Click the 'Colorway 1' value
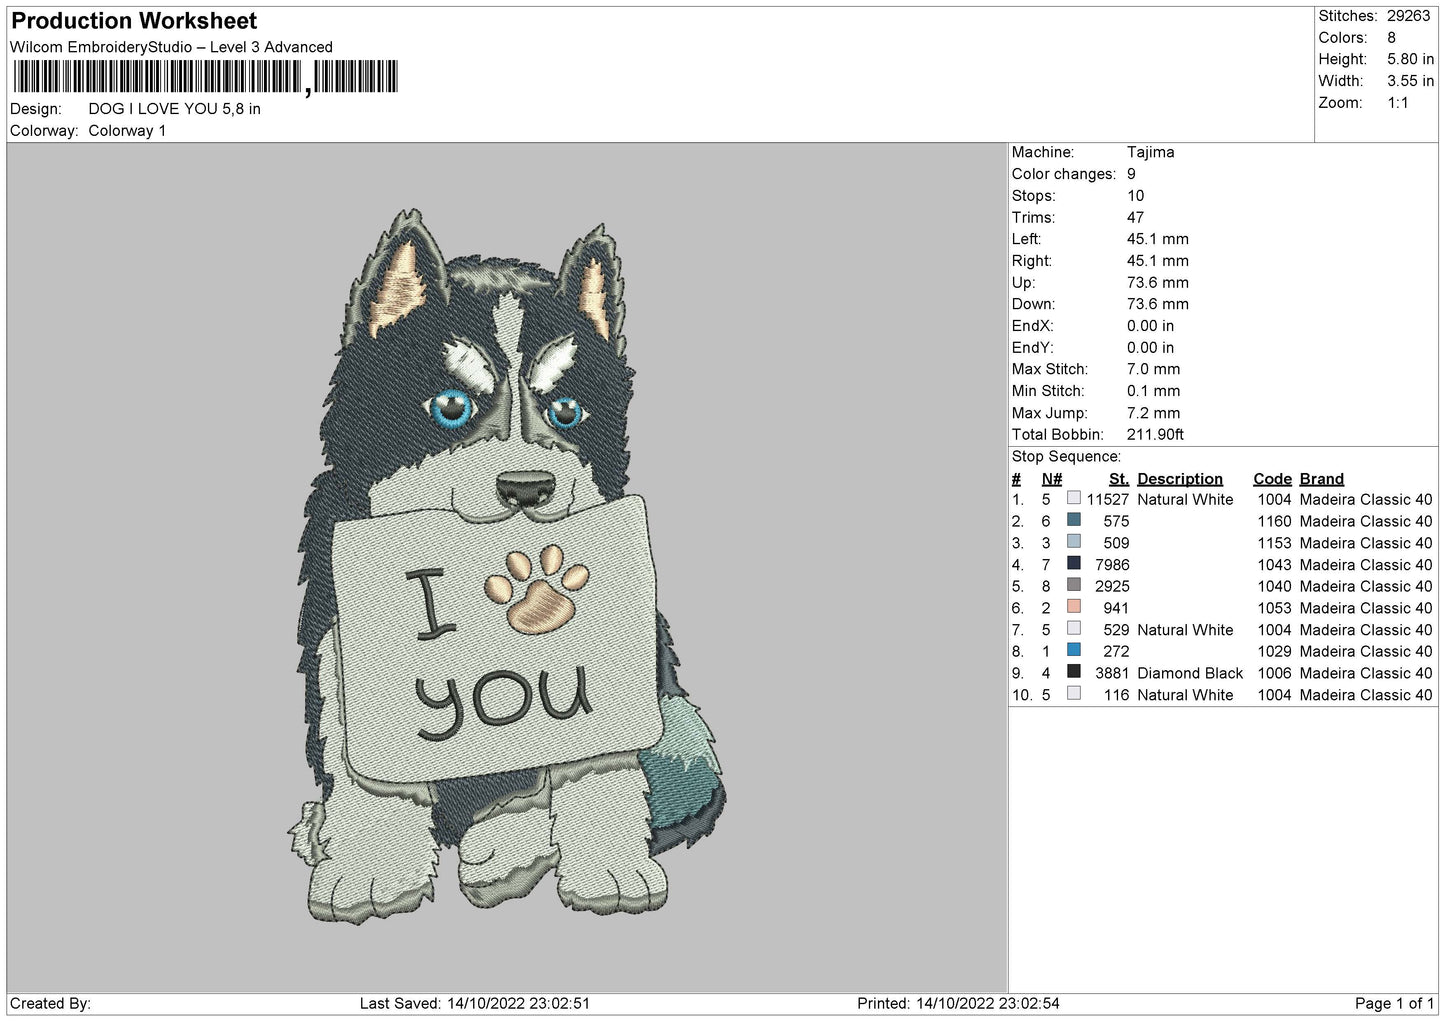 click(127, 131)
